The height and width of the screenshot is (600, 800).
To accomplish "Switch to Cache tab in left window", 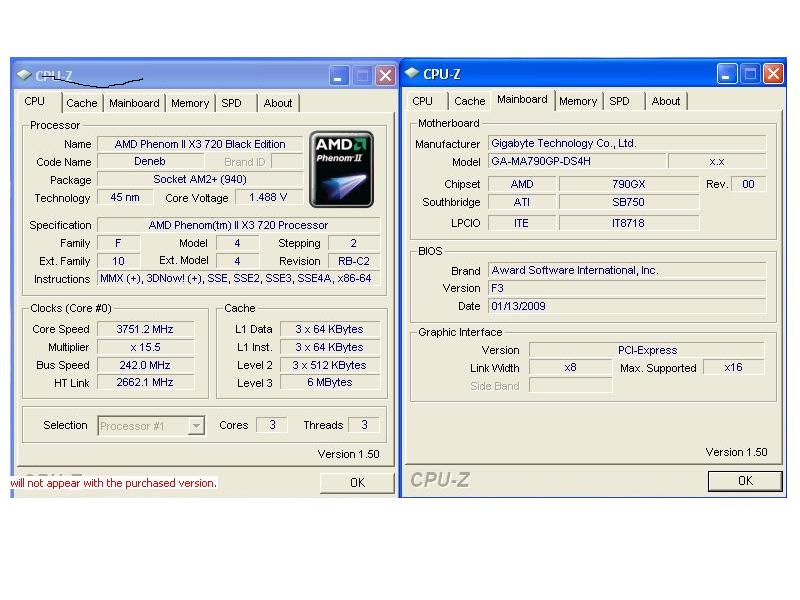I will (x=82, y=103).
